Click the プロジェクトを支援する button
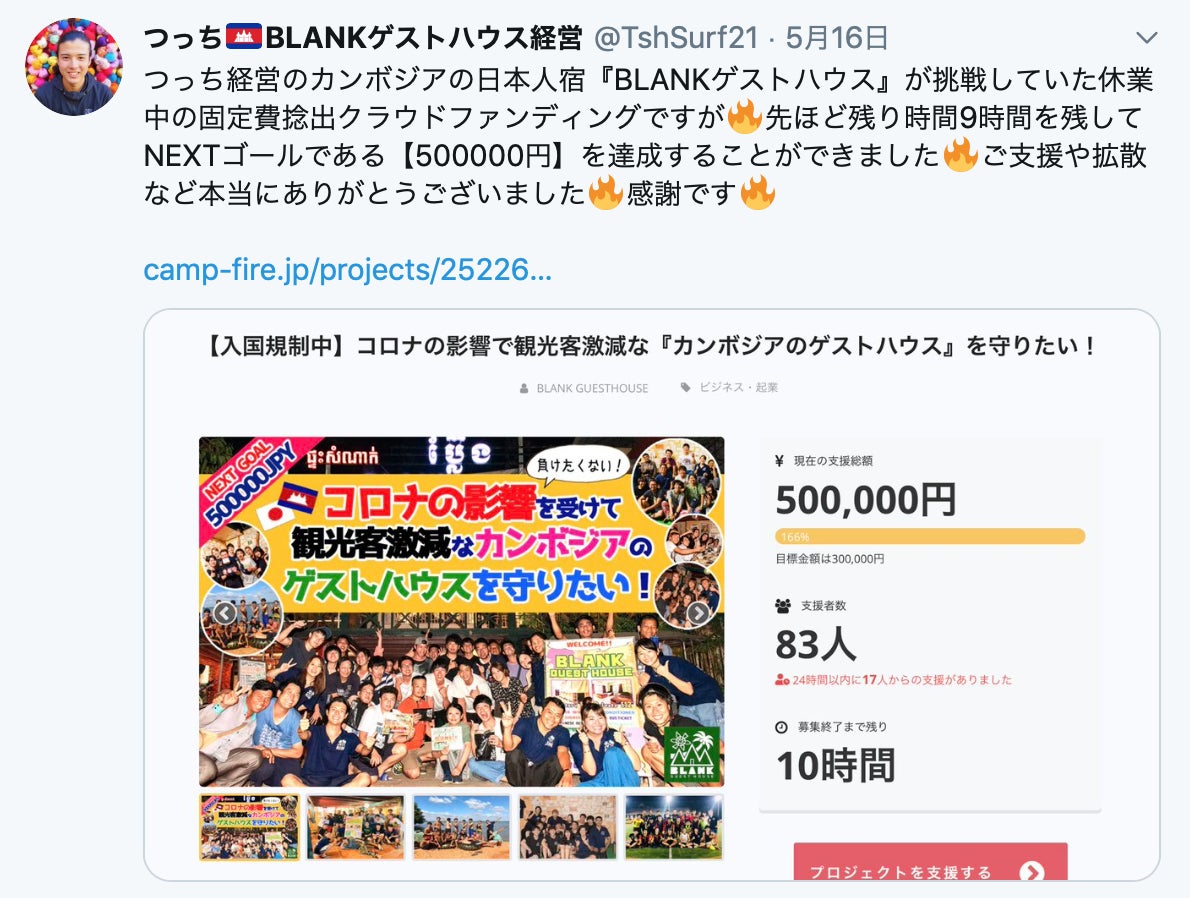Screen dimensions: 1190x898 (x=930, y=862)
